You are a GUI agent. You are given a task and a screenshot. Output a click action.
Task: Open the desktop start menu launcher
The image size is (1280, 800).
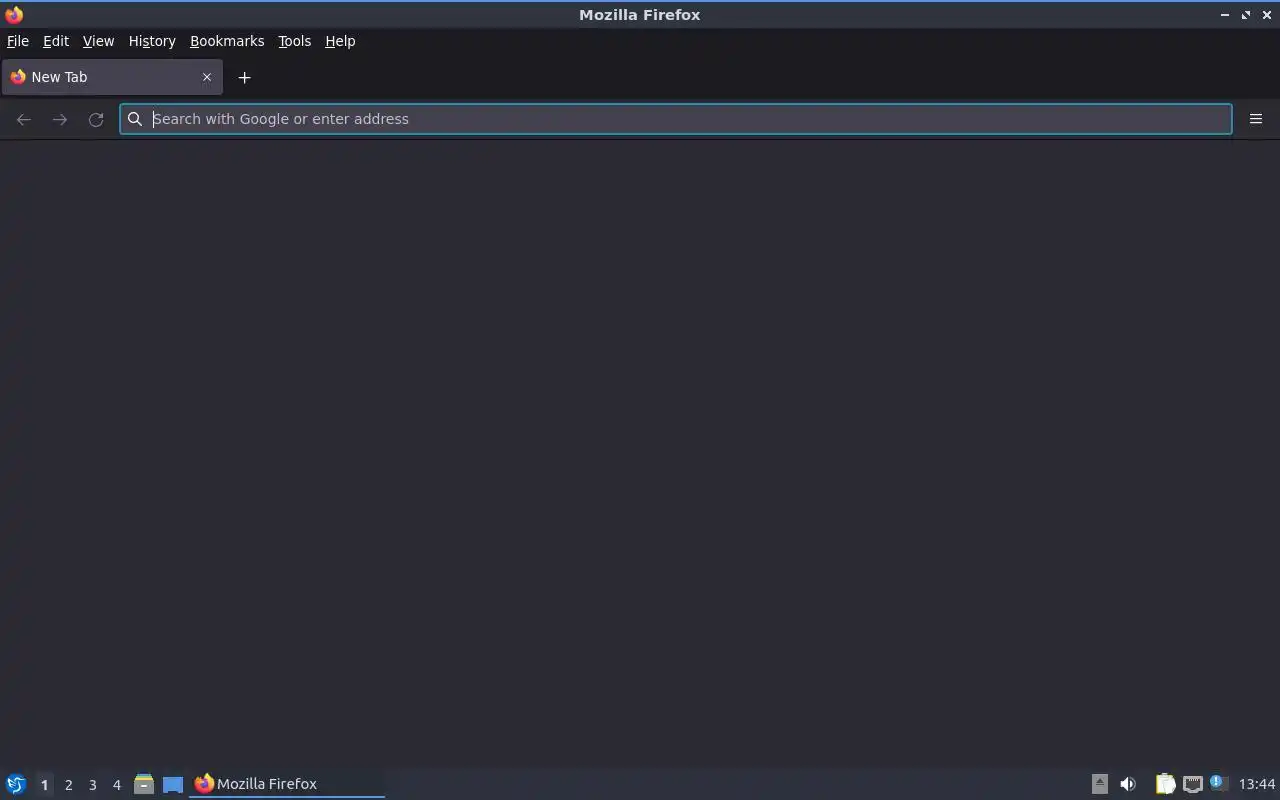16,784
